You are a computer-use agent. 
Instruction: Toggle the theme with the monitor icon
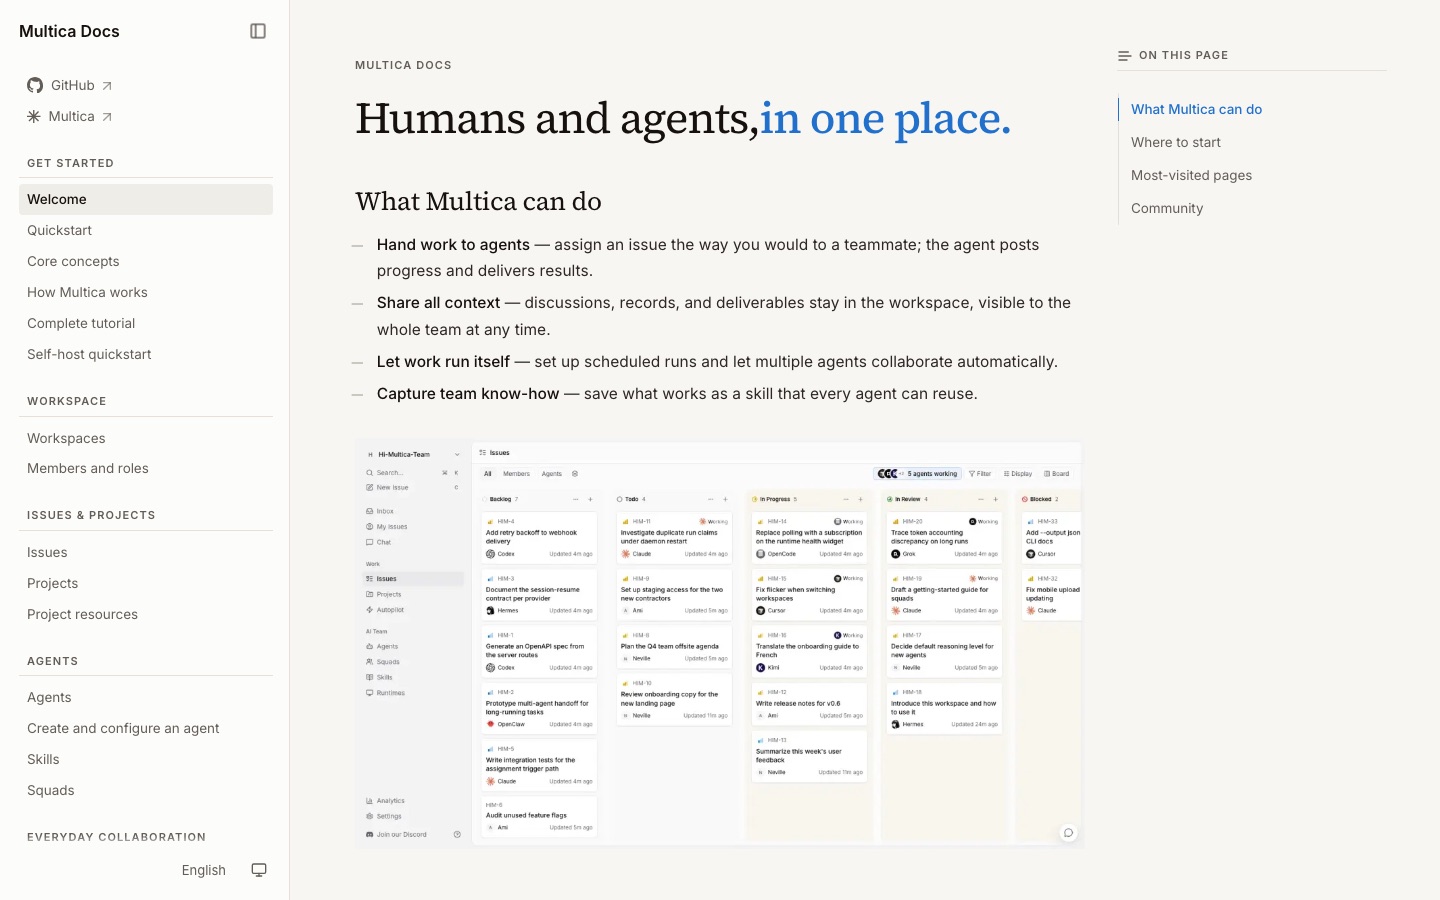tap(259, 870)
